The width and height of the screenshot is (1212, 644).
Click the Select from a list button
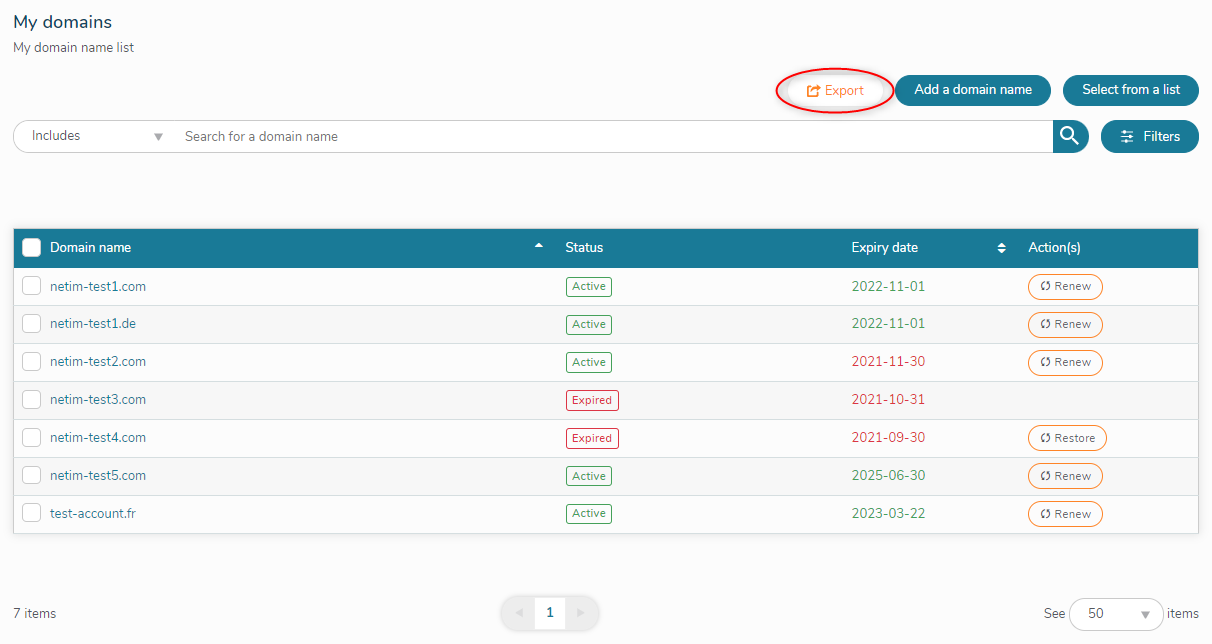[x=1130, y=90]
